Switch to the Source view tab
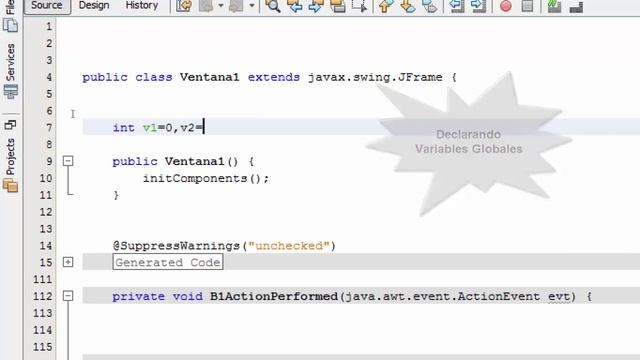Image resolution: width=640 pixels, height=360 pixels. click(47, 5)
